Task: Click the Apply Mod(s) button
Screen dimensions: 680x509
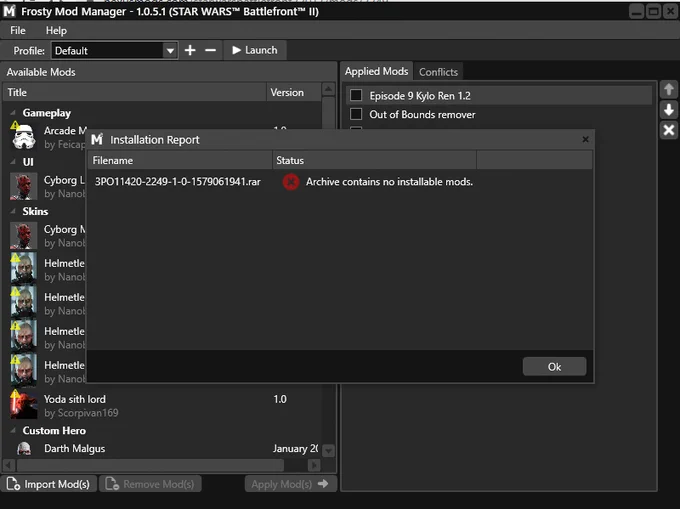Action: pyautogui.click(x=290, y=484)
